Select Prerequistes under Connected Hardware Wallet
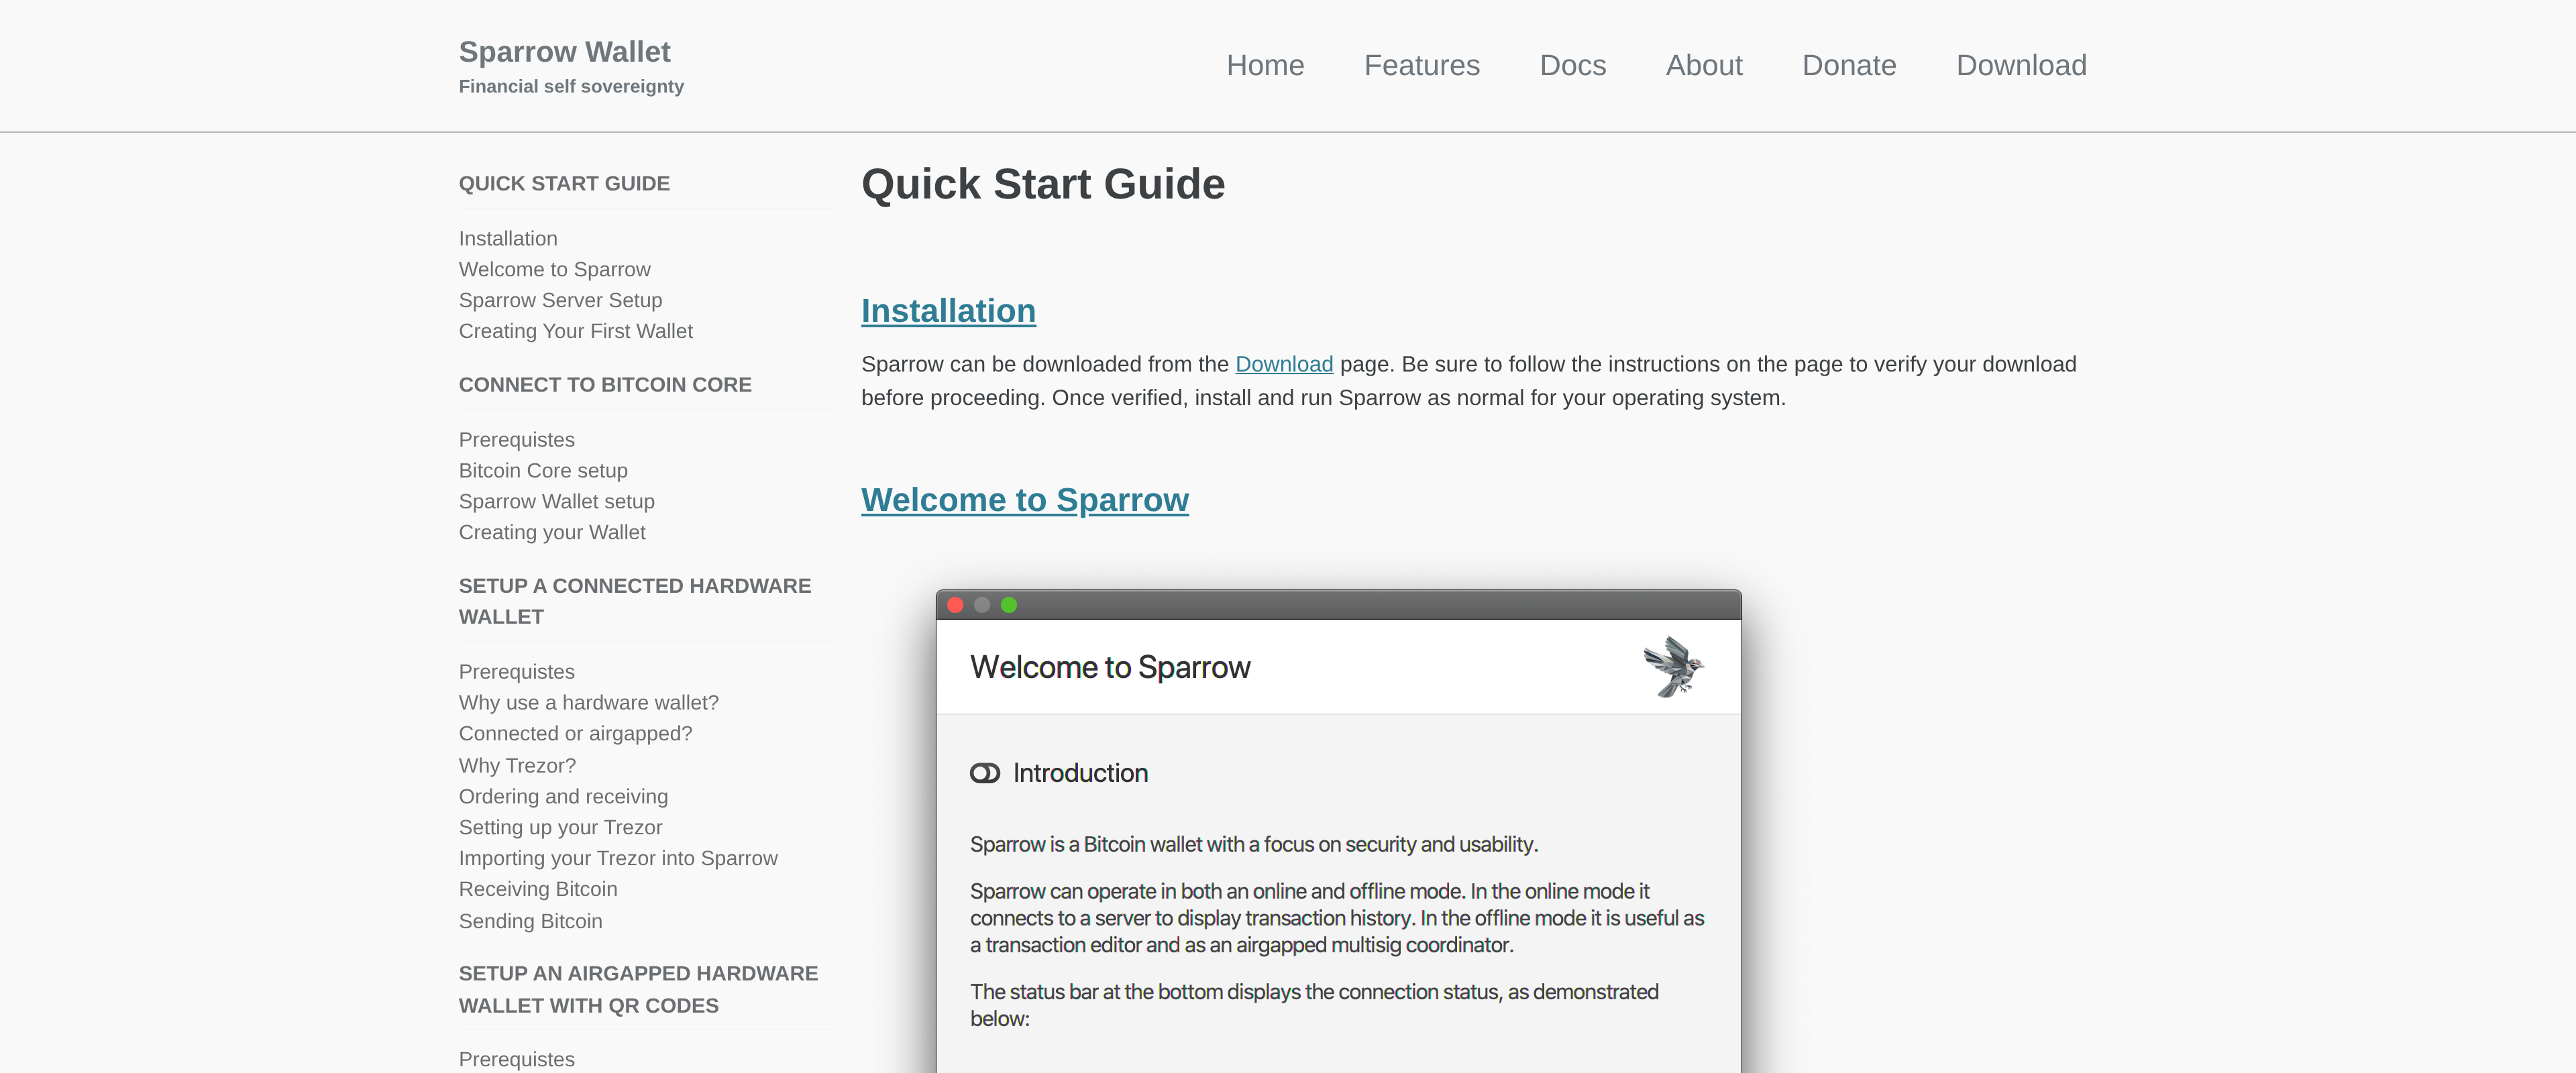Screen dimensions: 2576x1073 click(516, 672)
